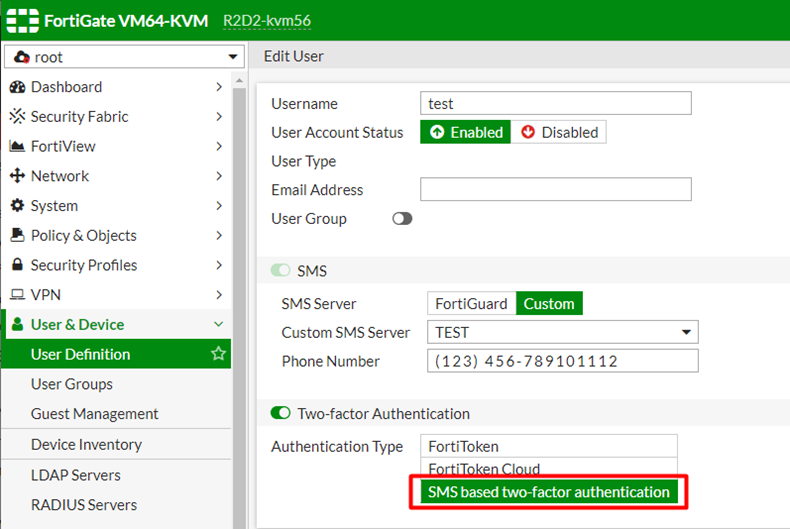Image resolution: width=790 pixels, height=529 pixels.
Task: Set User Account Status to Disabled
Action: point(559,132)
